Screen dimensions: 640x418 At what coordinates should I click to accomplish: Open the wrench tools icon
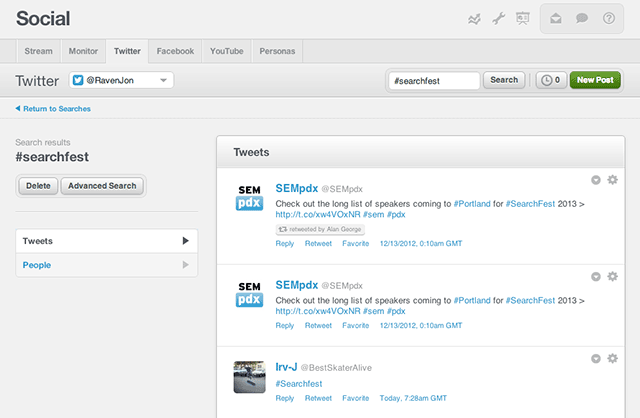[x=498, y=18]
